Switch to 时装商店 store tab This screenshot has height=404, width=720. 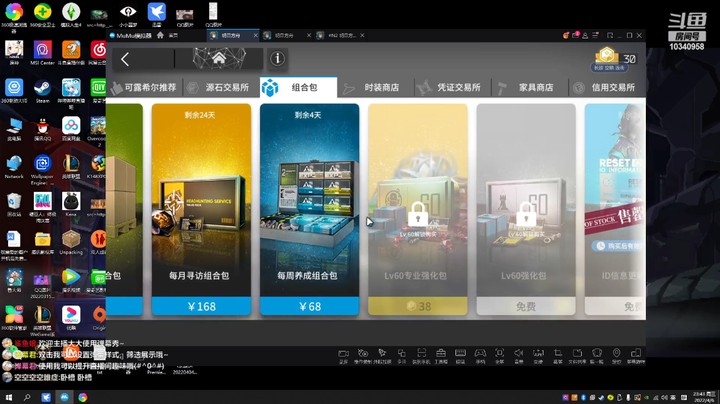coord(375,87)
